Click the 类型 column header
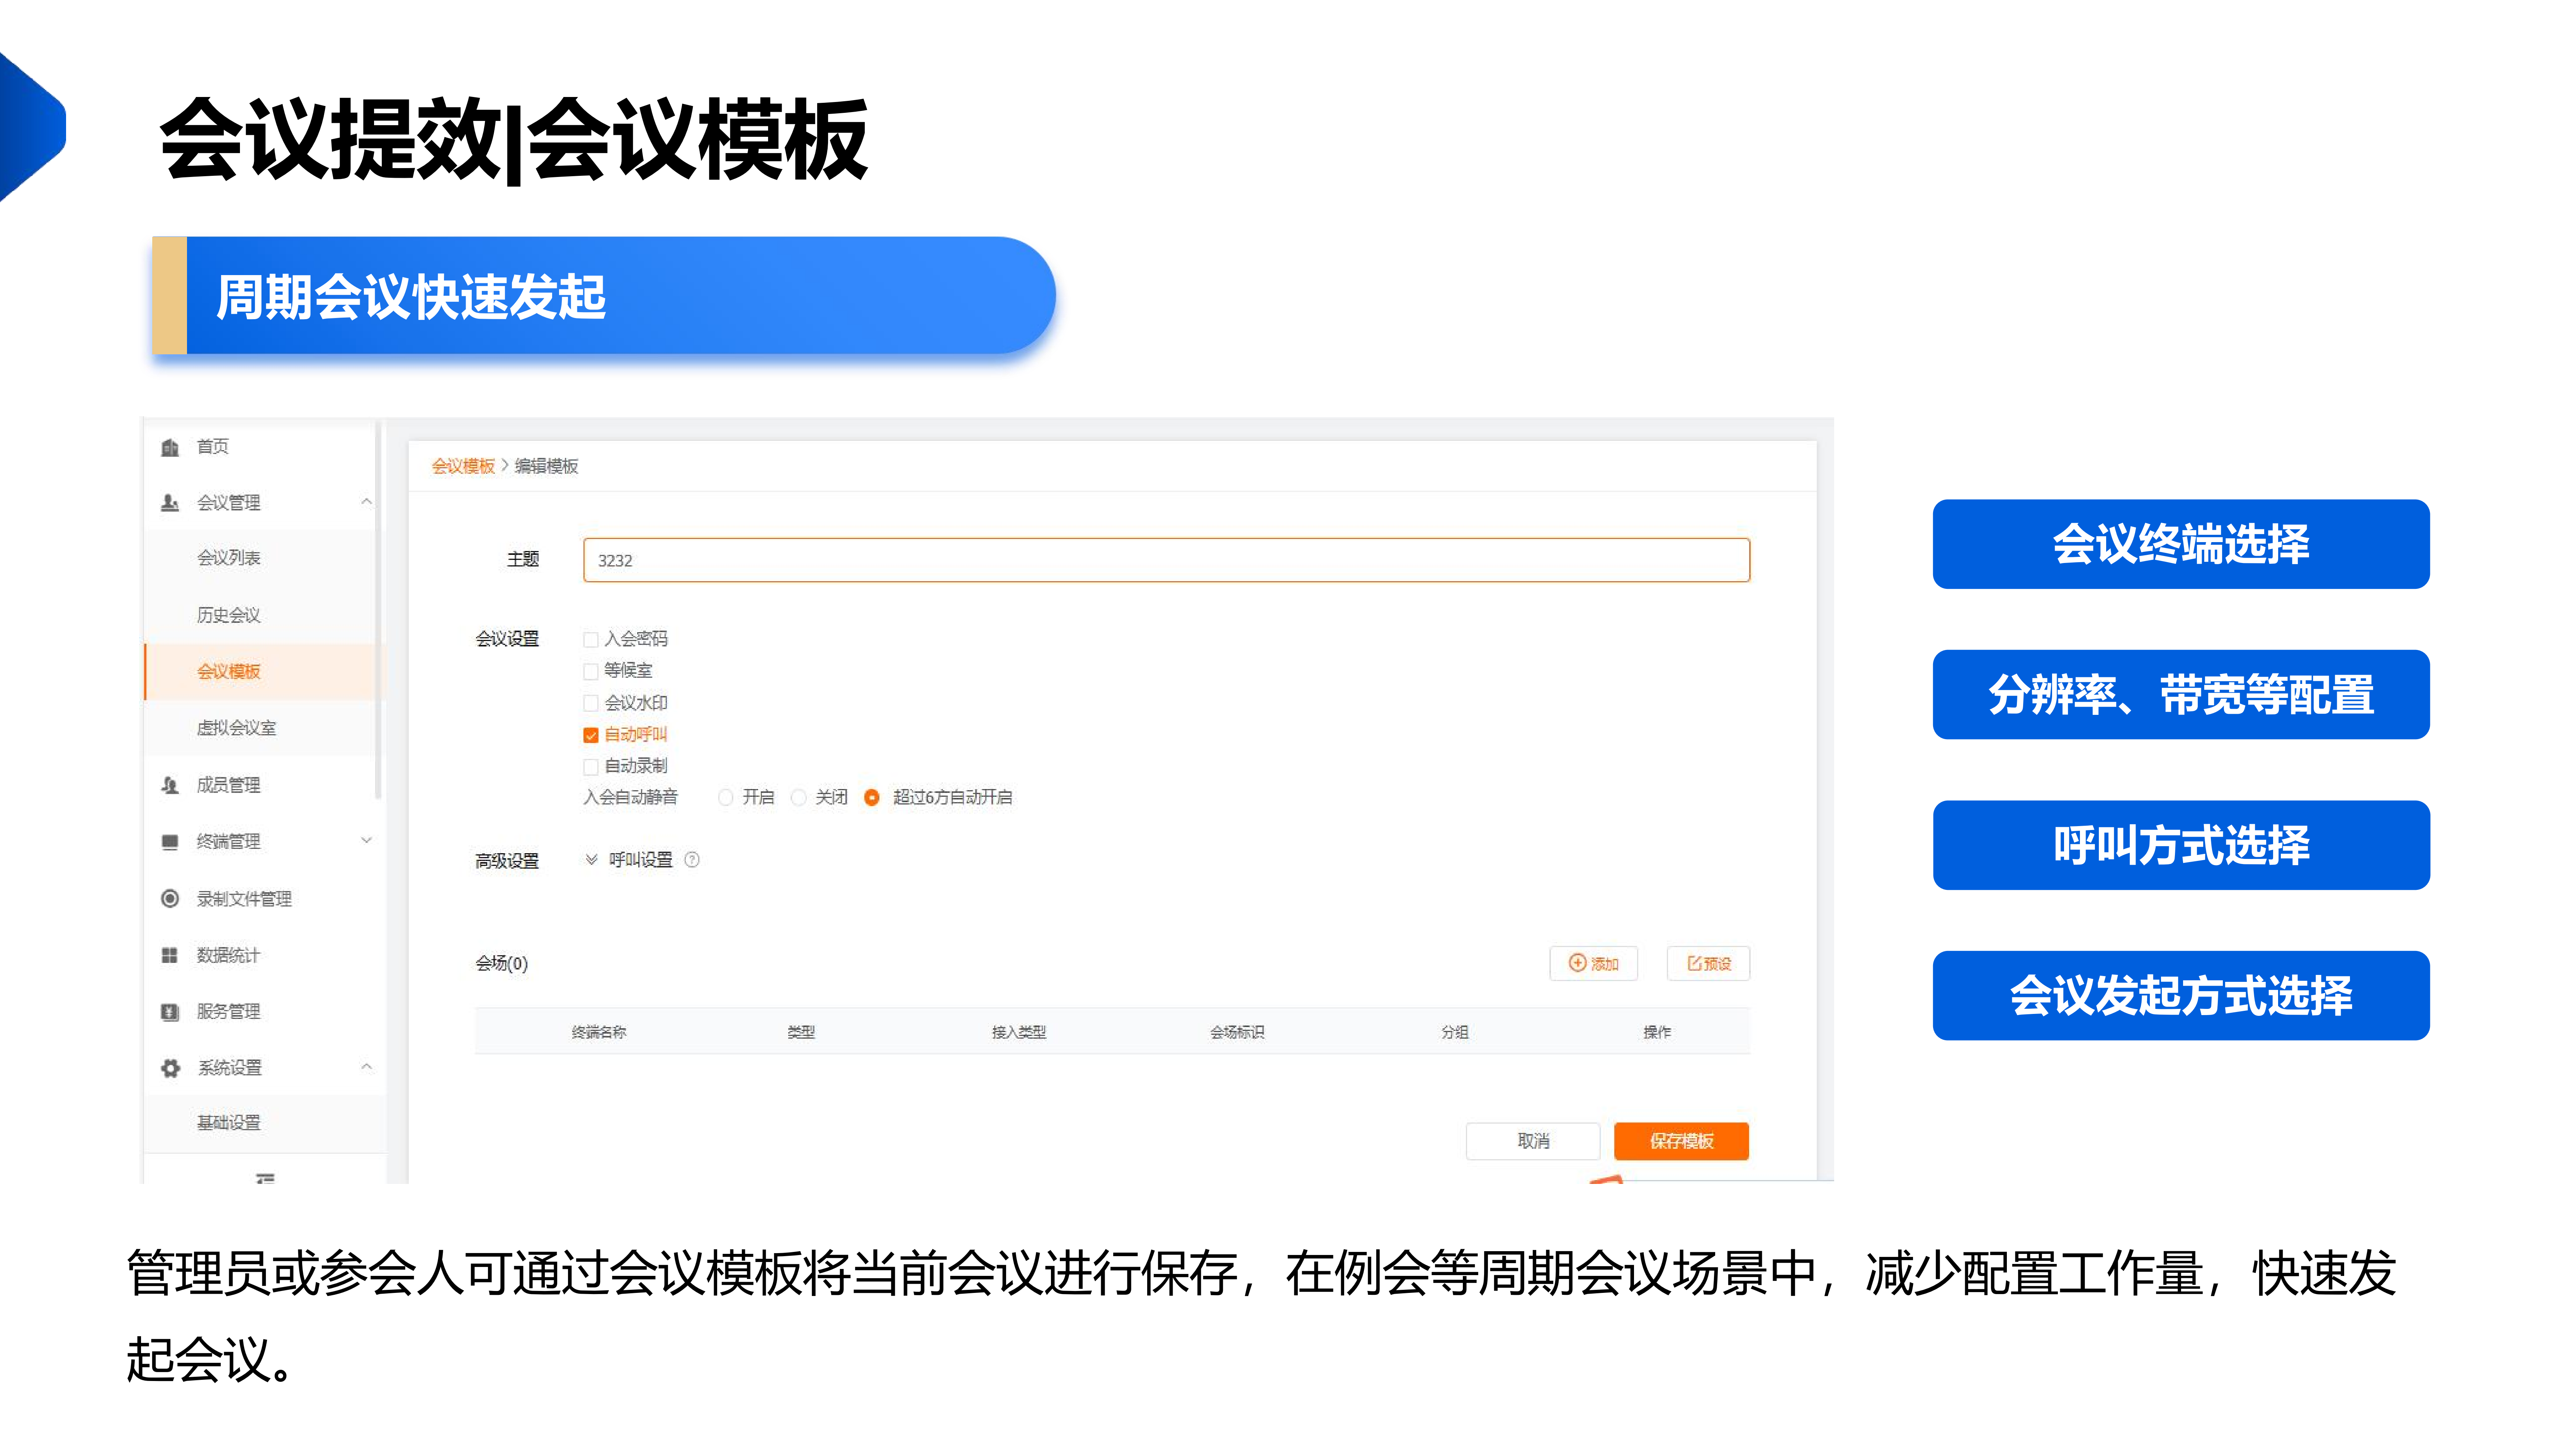The image size is (2576, 1449). [x=801, y=1032]
